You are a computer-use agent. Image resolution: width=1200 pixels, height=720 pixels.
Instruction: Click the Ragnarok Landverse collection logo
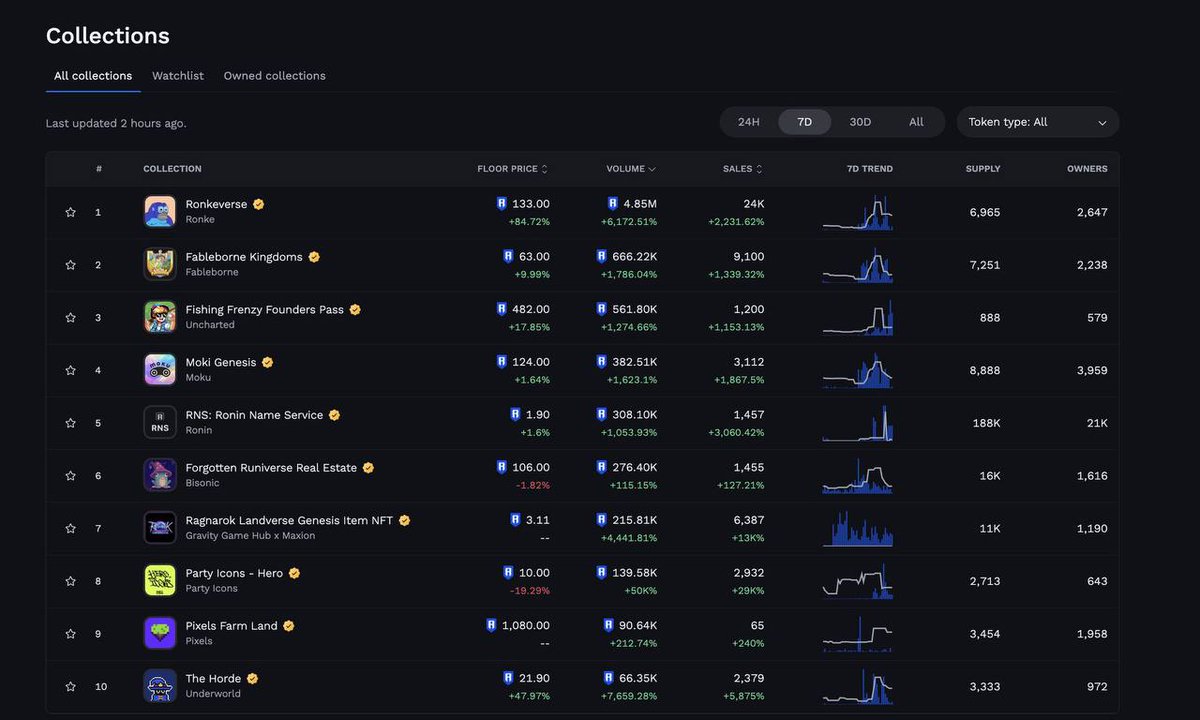(x=160, y=528)
